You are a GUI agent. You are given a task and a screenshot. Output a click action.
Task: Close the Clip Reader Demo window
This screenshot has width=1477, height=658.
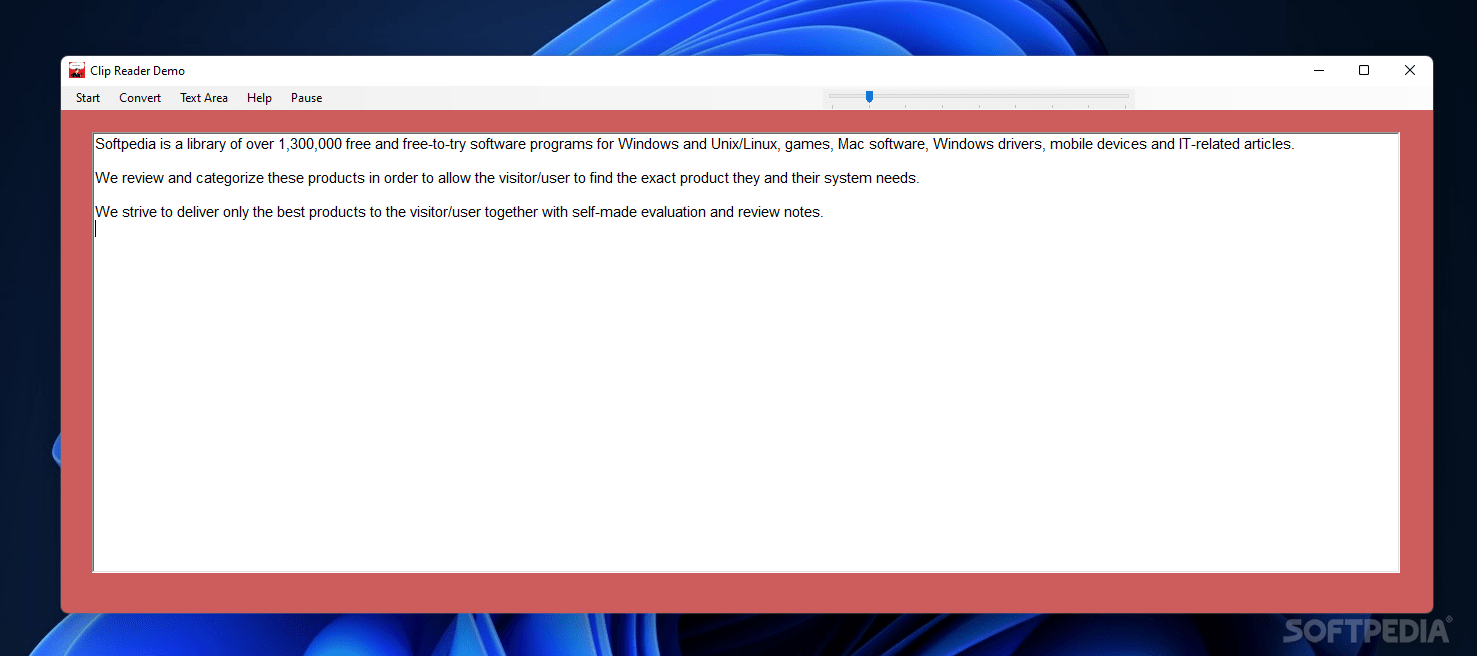click(1410, 70)
